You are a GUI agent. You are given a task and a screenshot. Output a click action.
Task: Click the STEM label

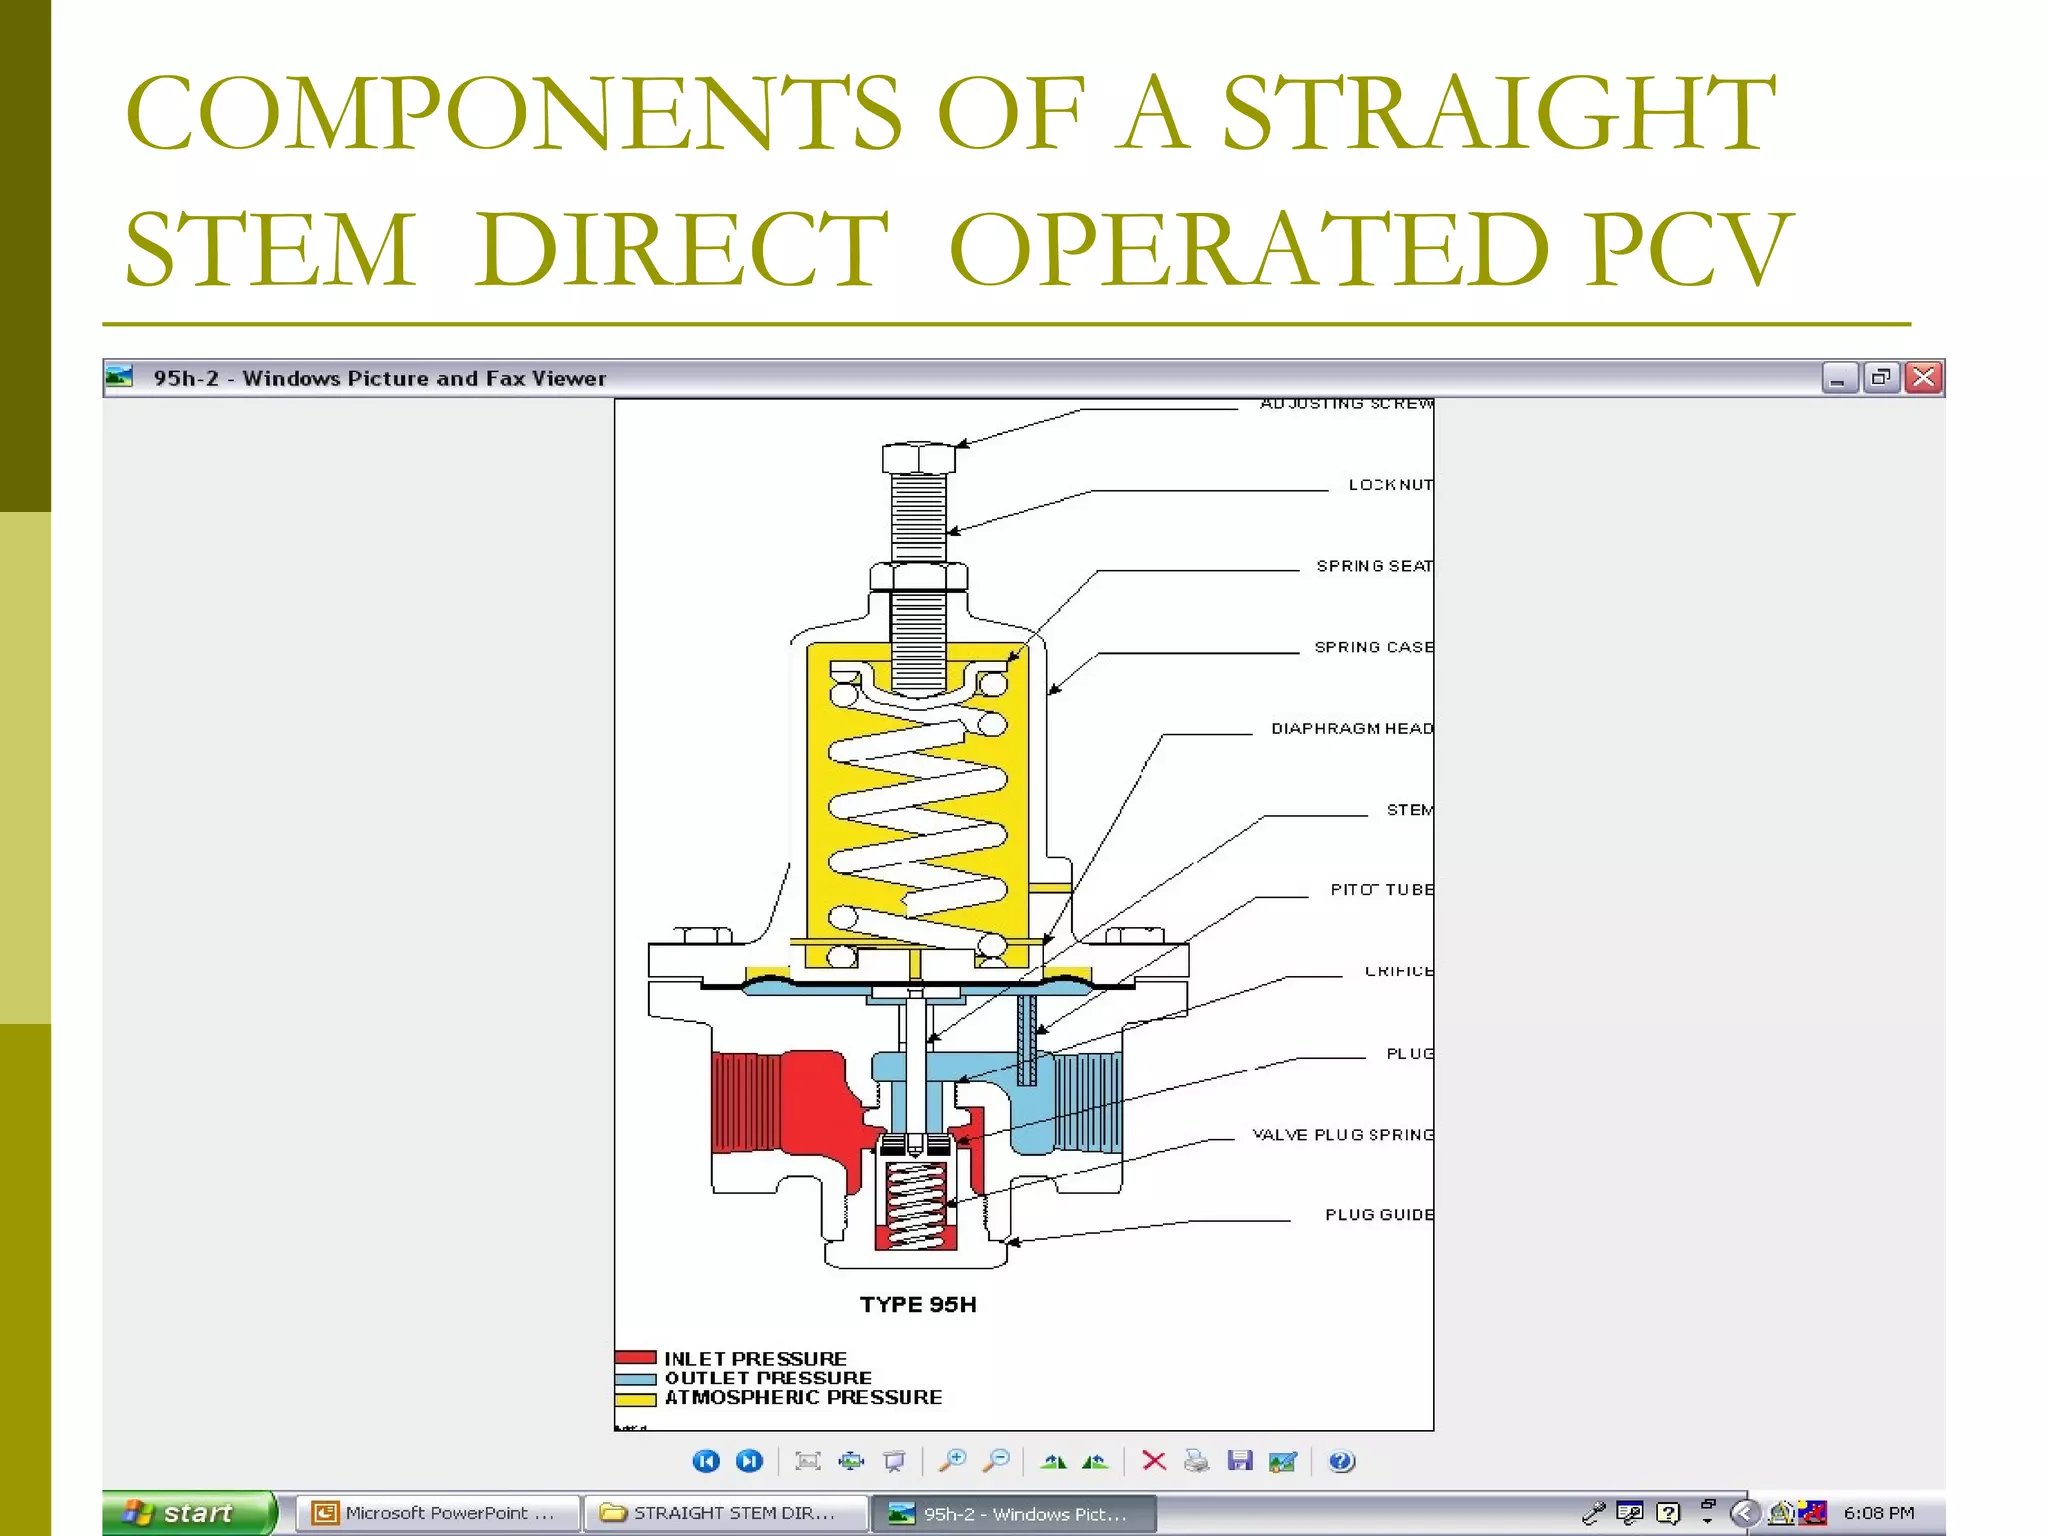coord(1410,810)
